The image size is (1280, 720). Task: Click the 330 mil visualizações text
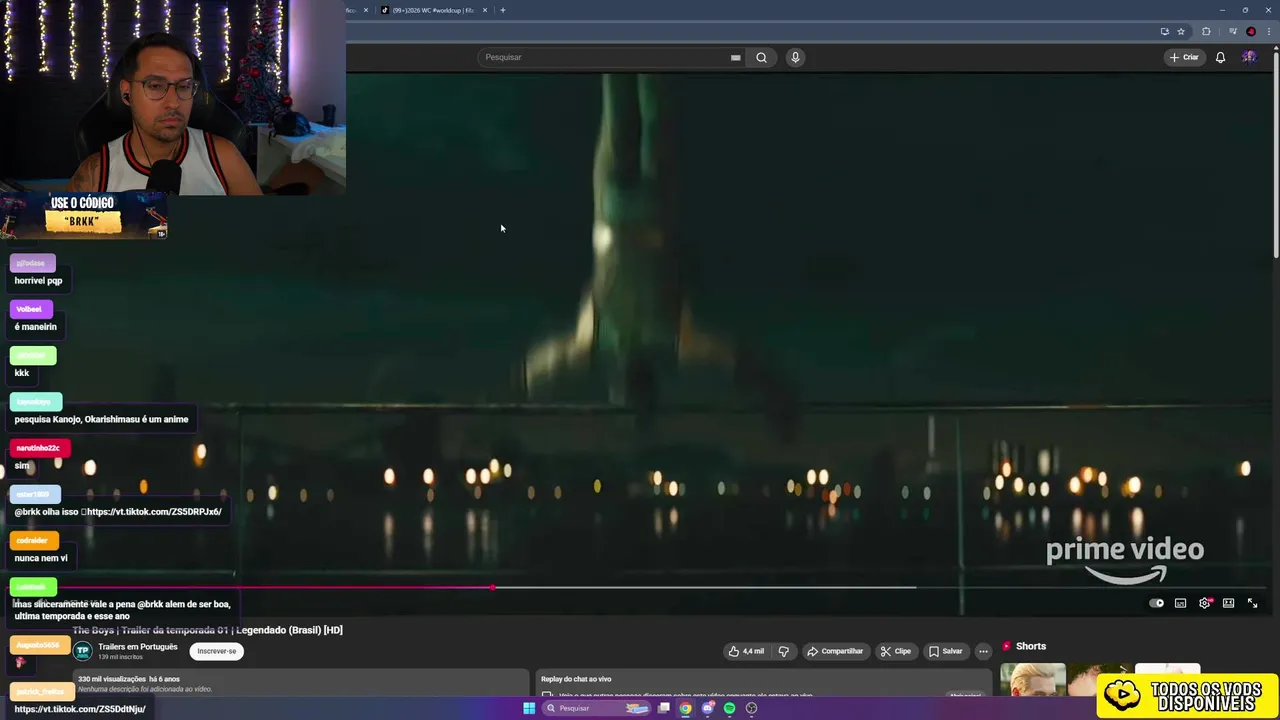click(x=111, y=679)
